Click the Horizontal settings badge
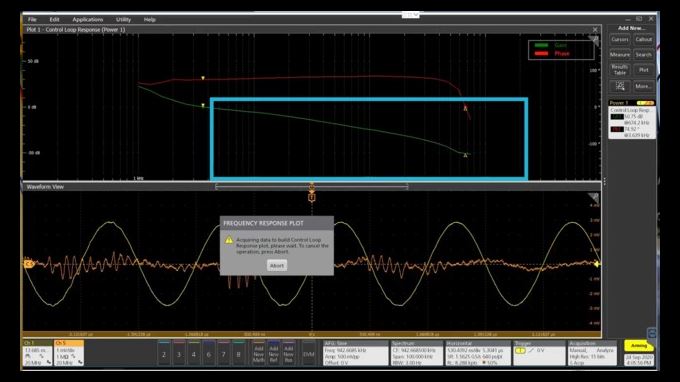The width and height of the screenshot is (680, 382). 476,353
